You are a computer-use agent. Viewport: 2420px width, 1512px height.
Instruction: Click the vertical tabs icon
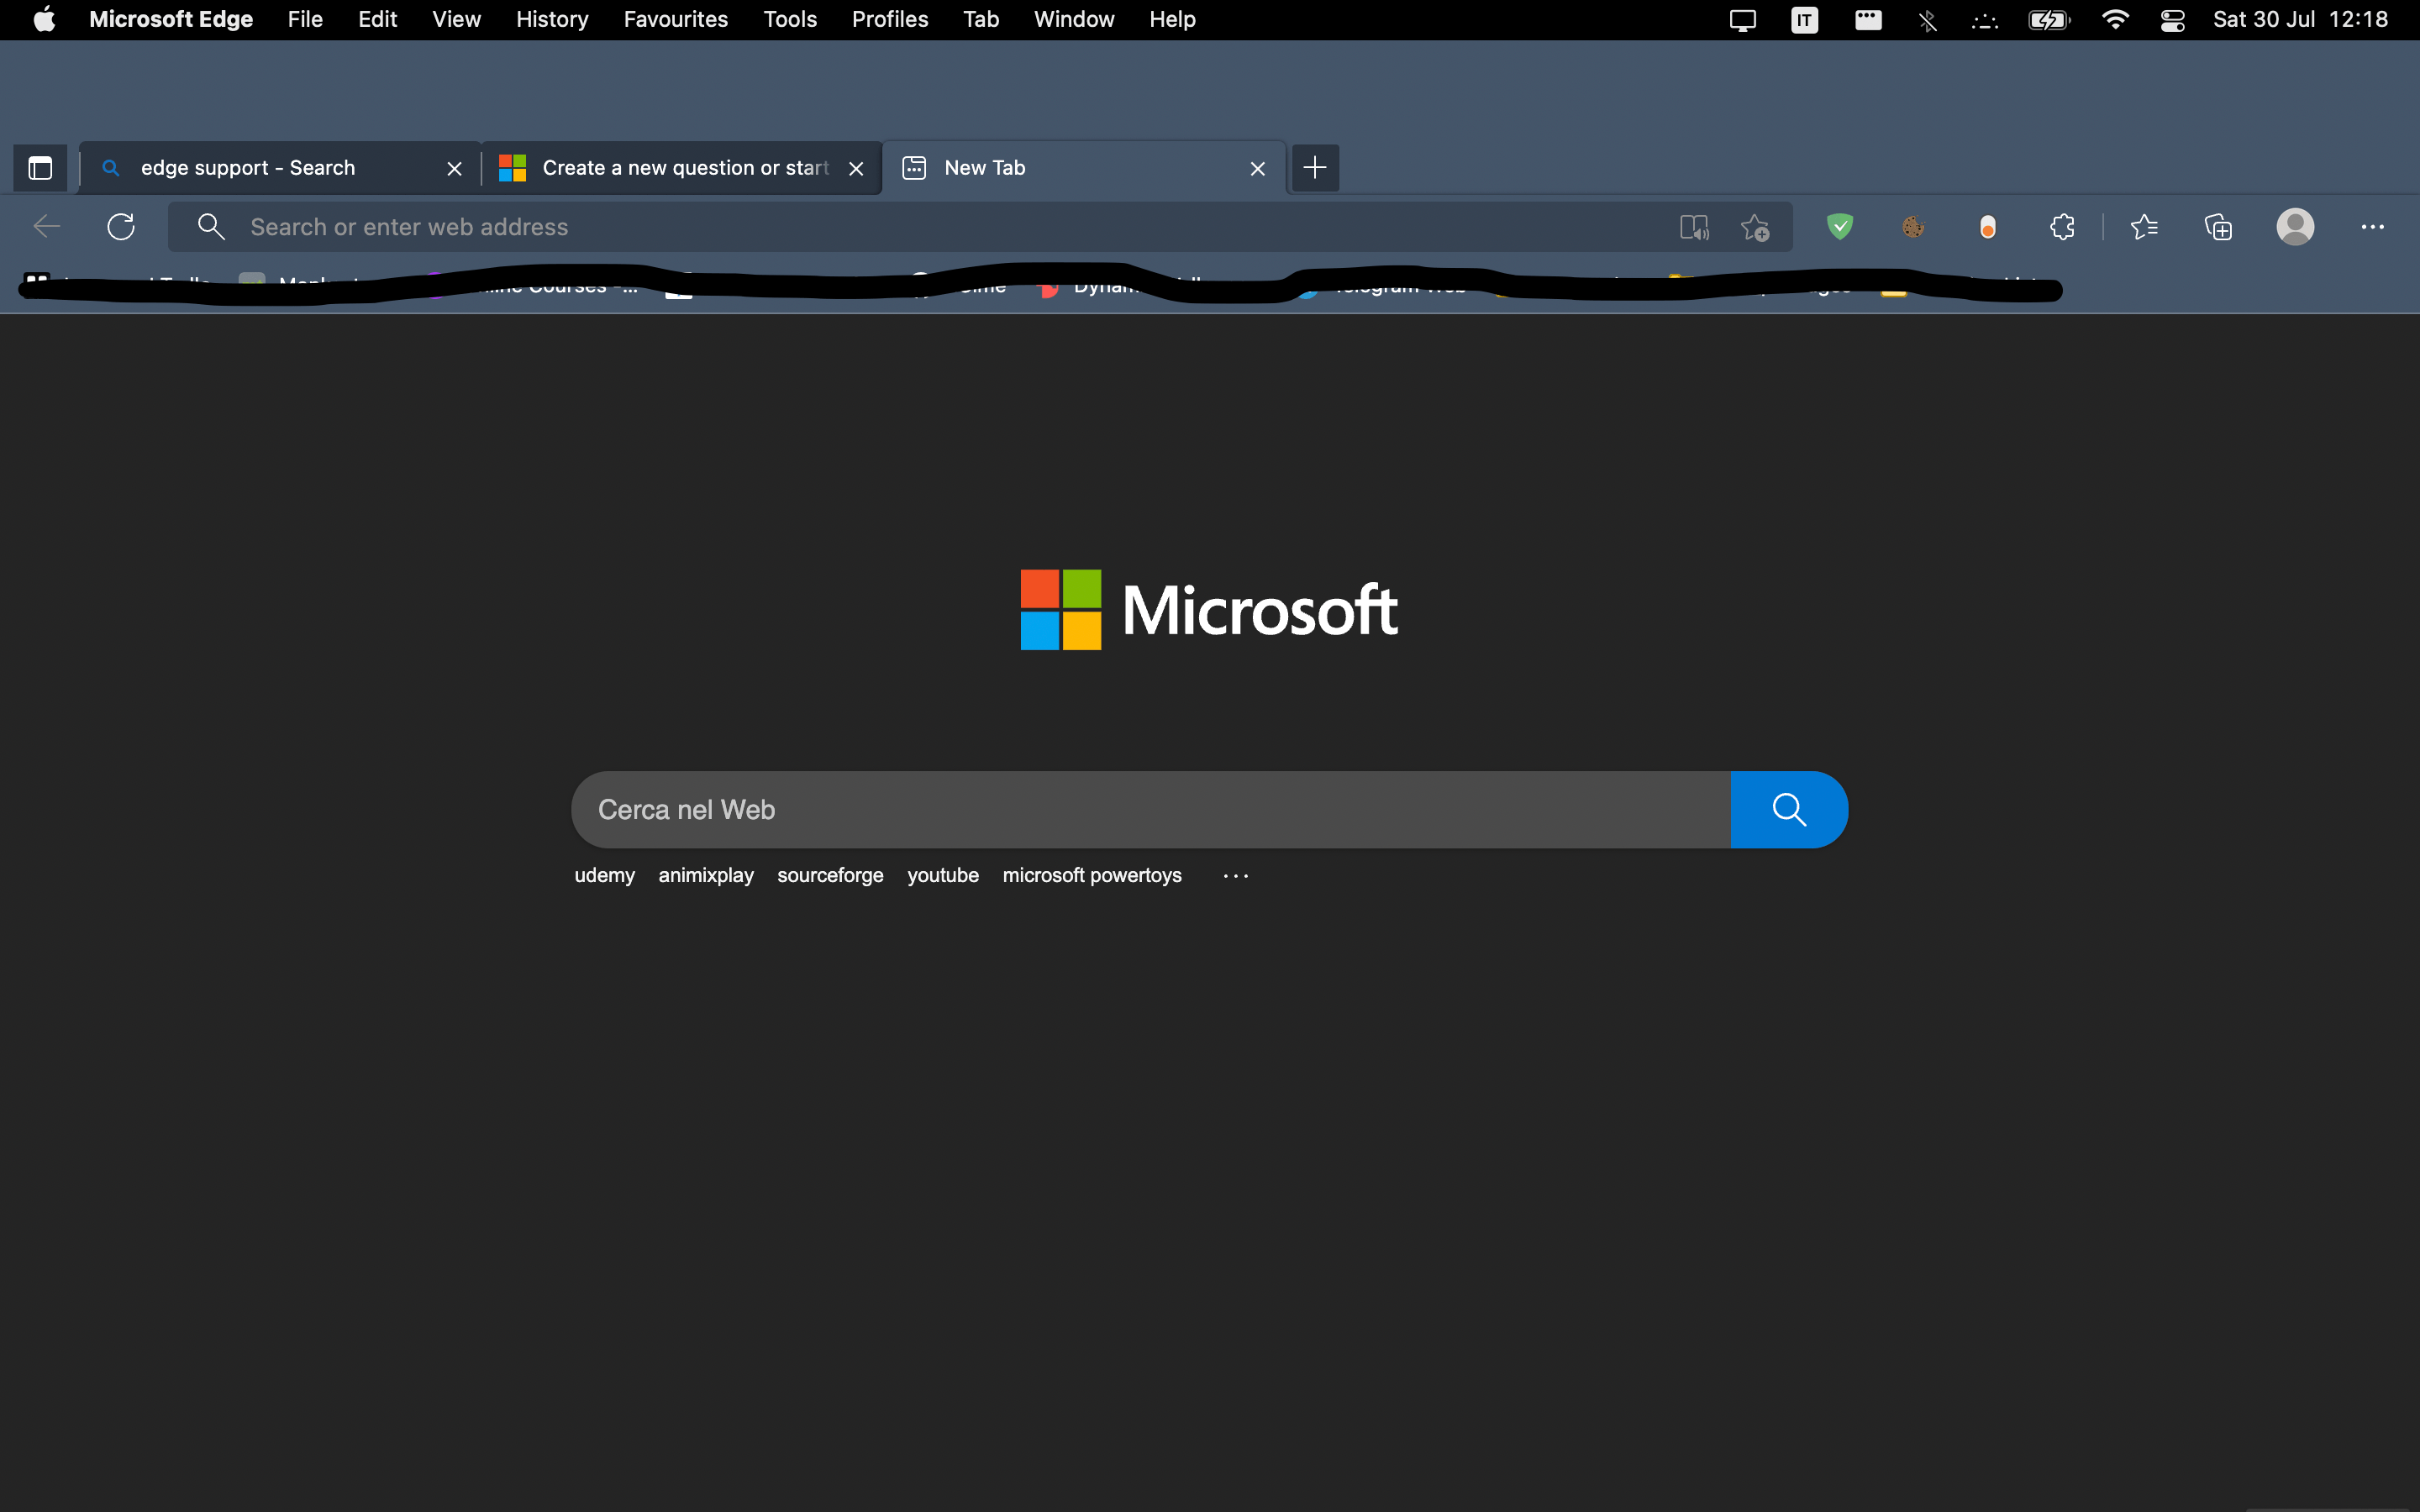40,168
